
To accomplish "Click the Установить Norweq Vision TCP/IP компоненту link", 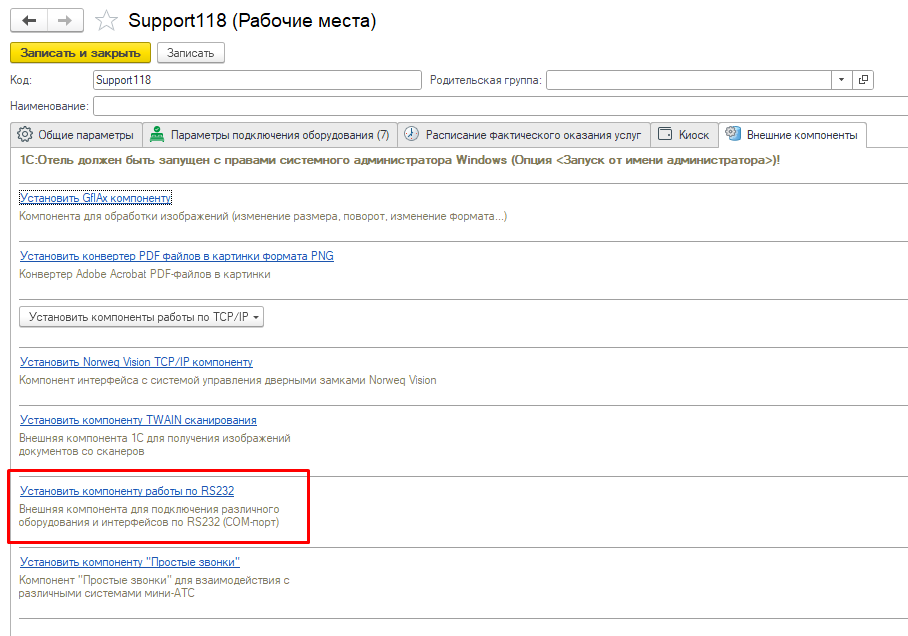I will coord(136,362).
